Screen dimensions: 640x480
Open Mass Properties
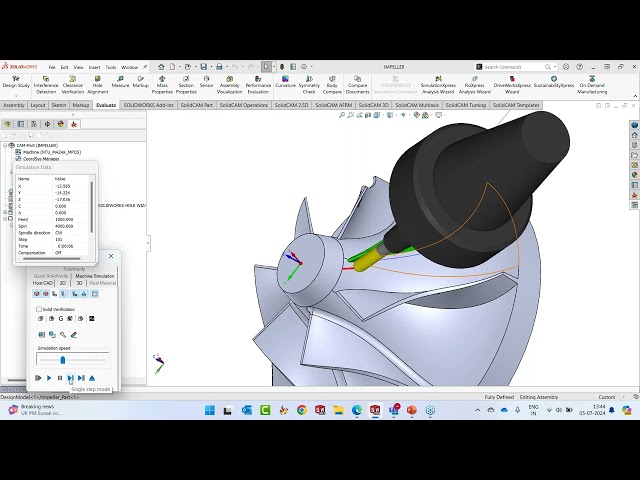pos(162,85)
